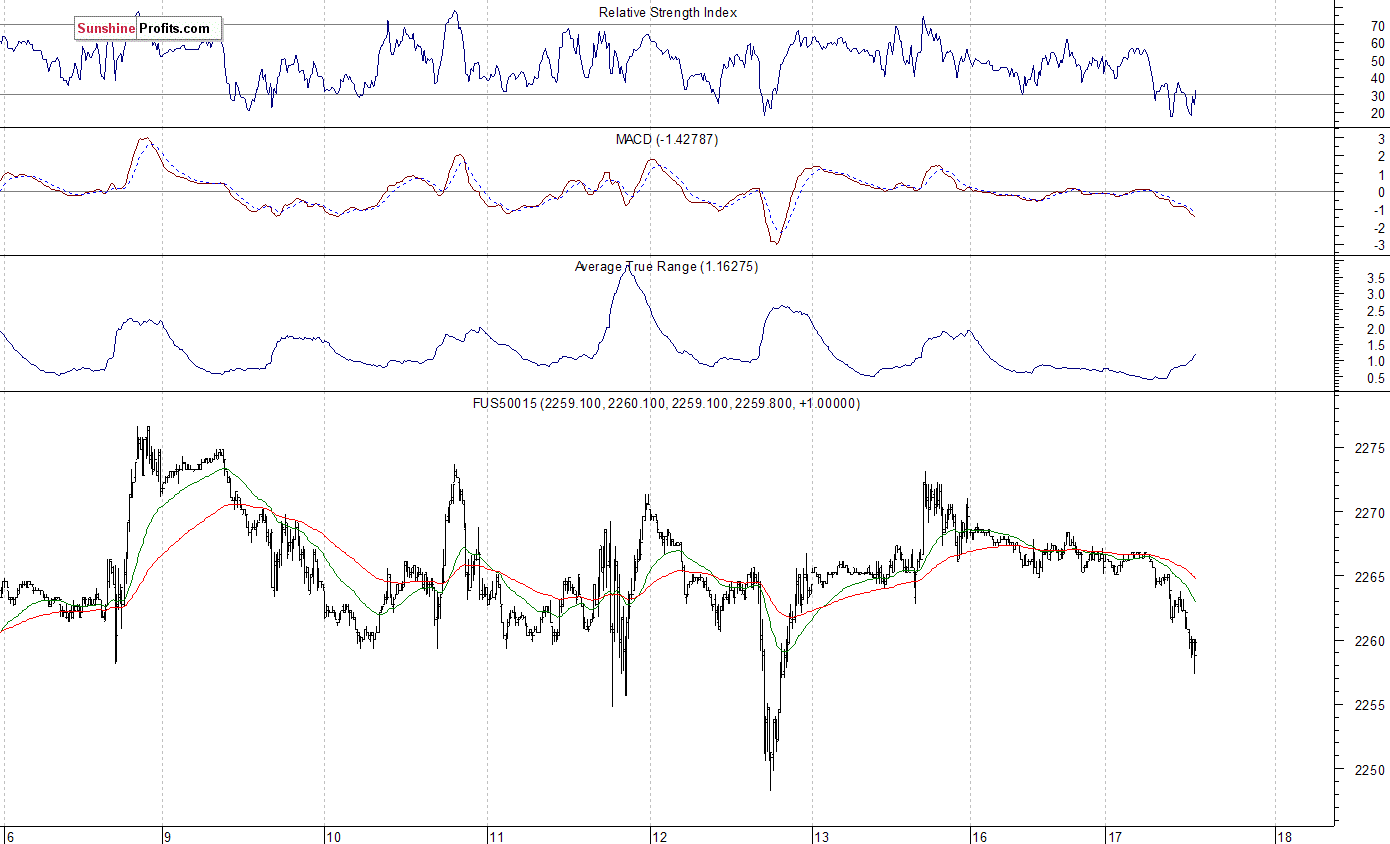Click MACD axis value 3
This screenshot has height=844, width=1390.
pos(1381,139)
